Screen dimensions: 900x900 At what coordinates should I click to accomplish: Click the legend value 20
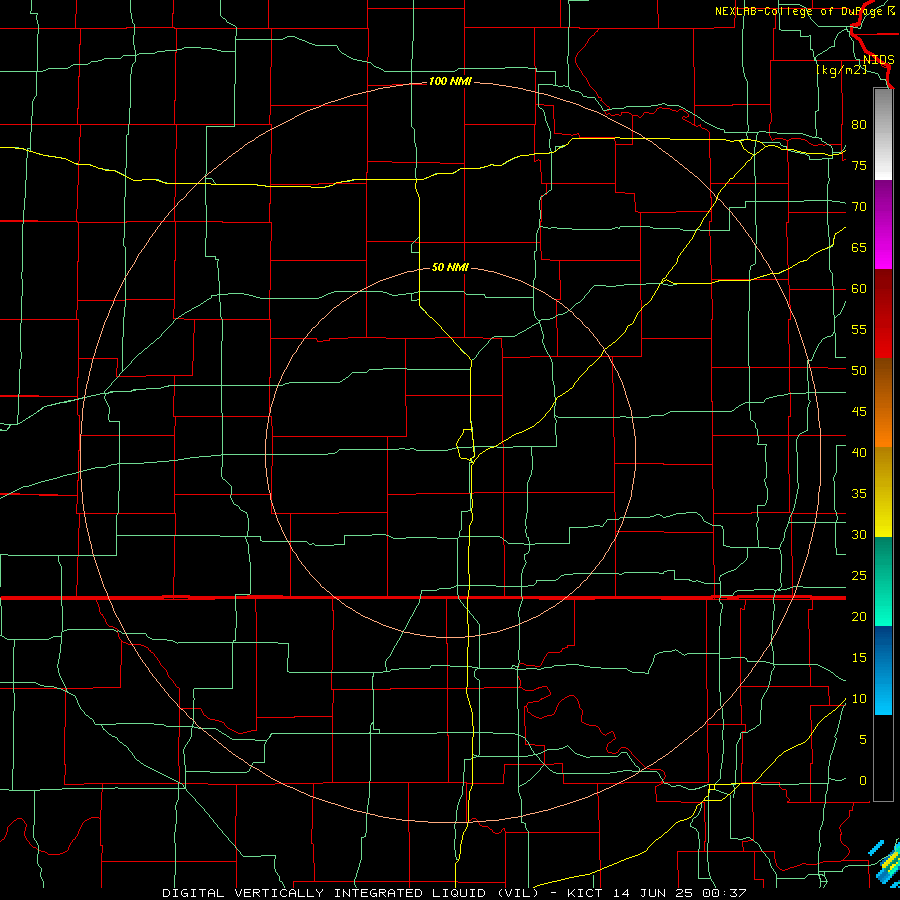(x=859, y=617)
